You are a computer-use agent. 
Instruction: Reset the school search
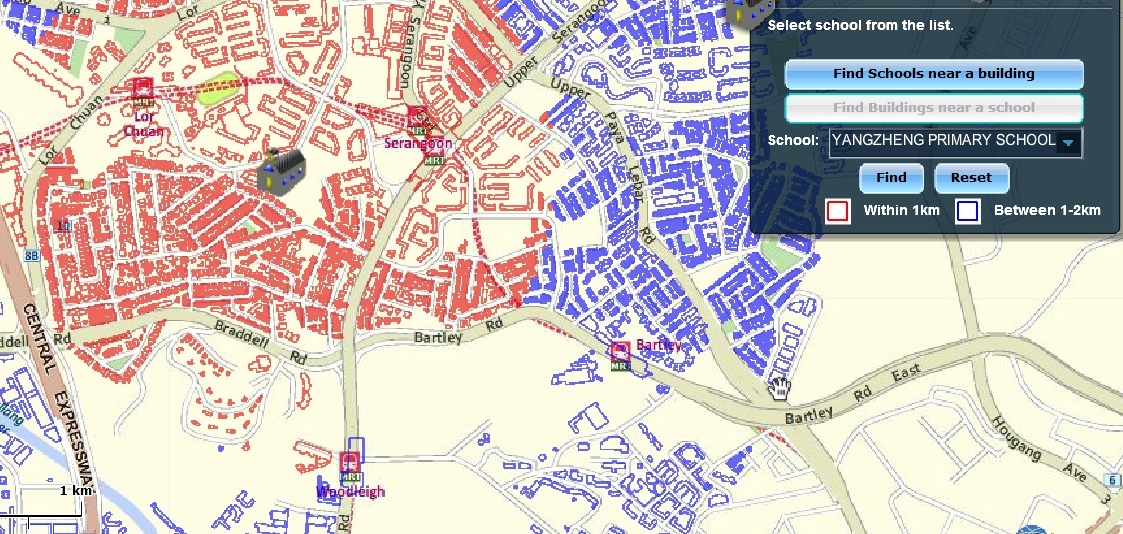coord(971,178)
